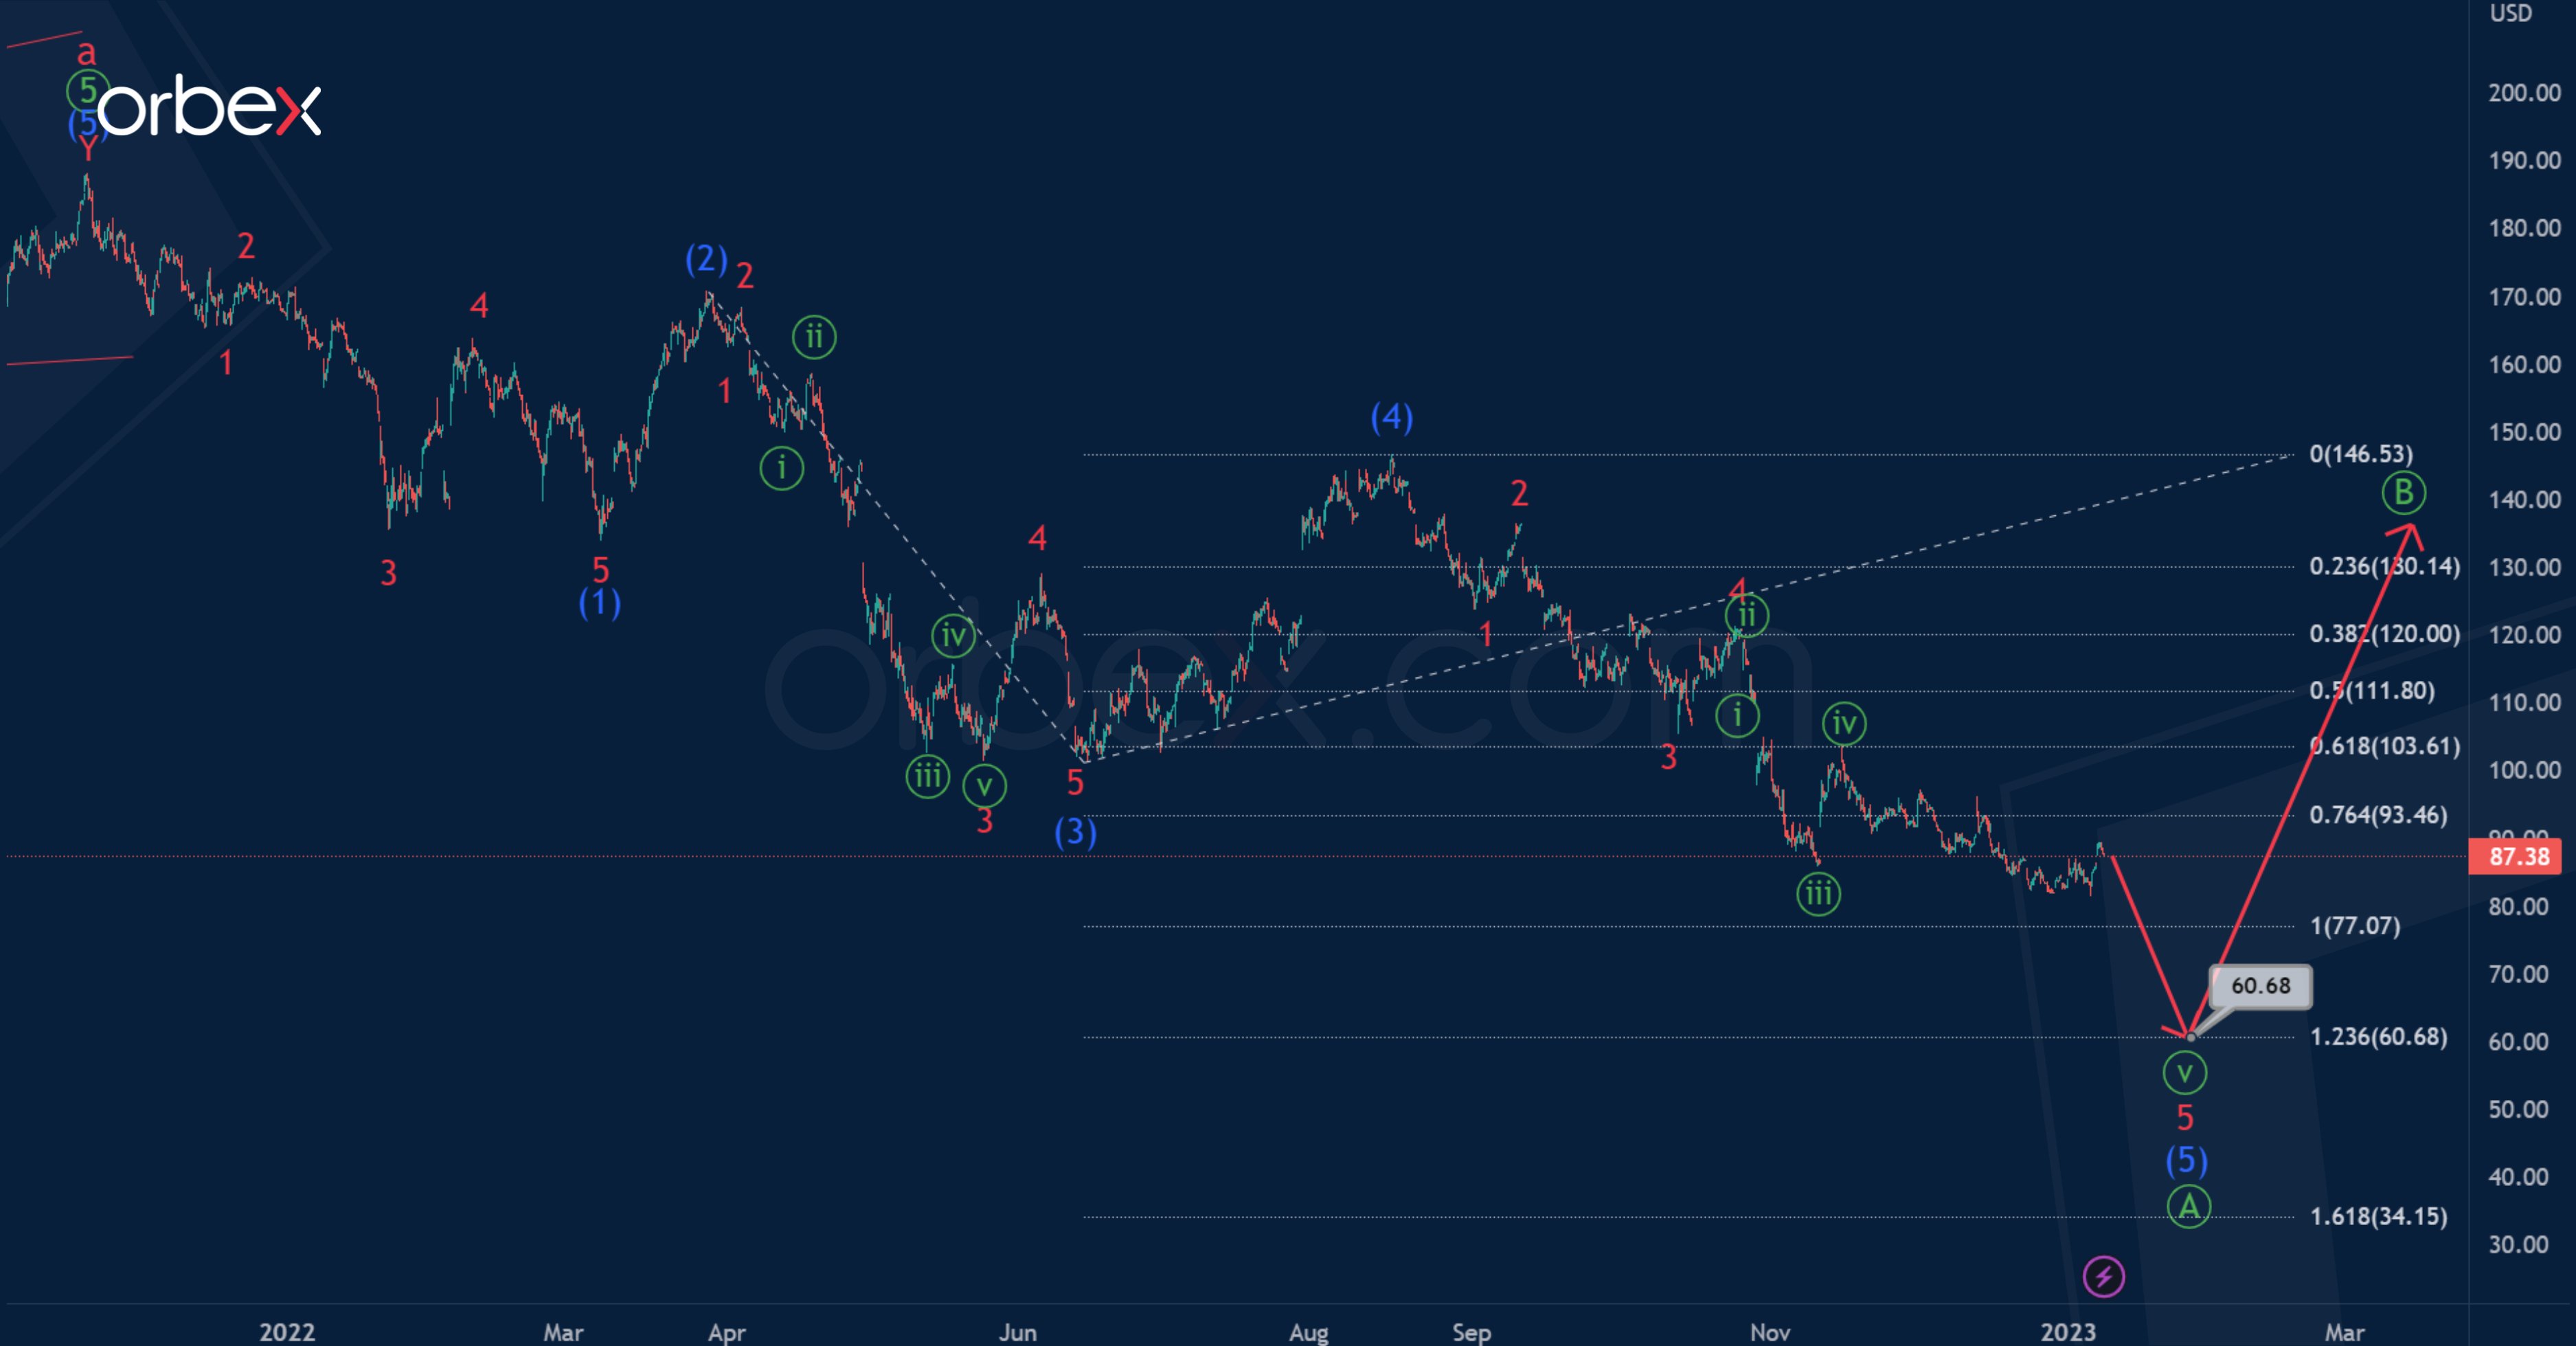Click the 1.236(60.68) Fibonacci level label
This screenshot has width=2576, height=1346.
pos(2378,1036)
